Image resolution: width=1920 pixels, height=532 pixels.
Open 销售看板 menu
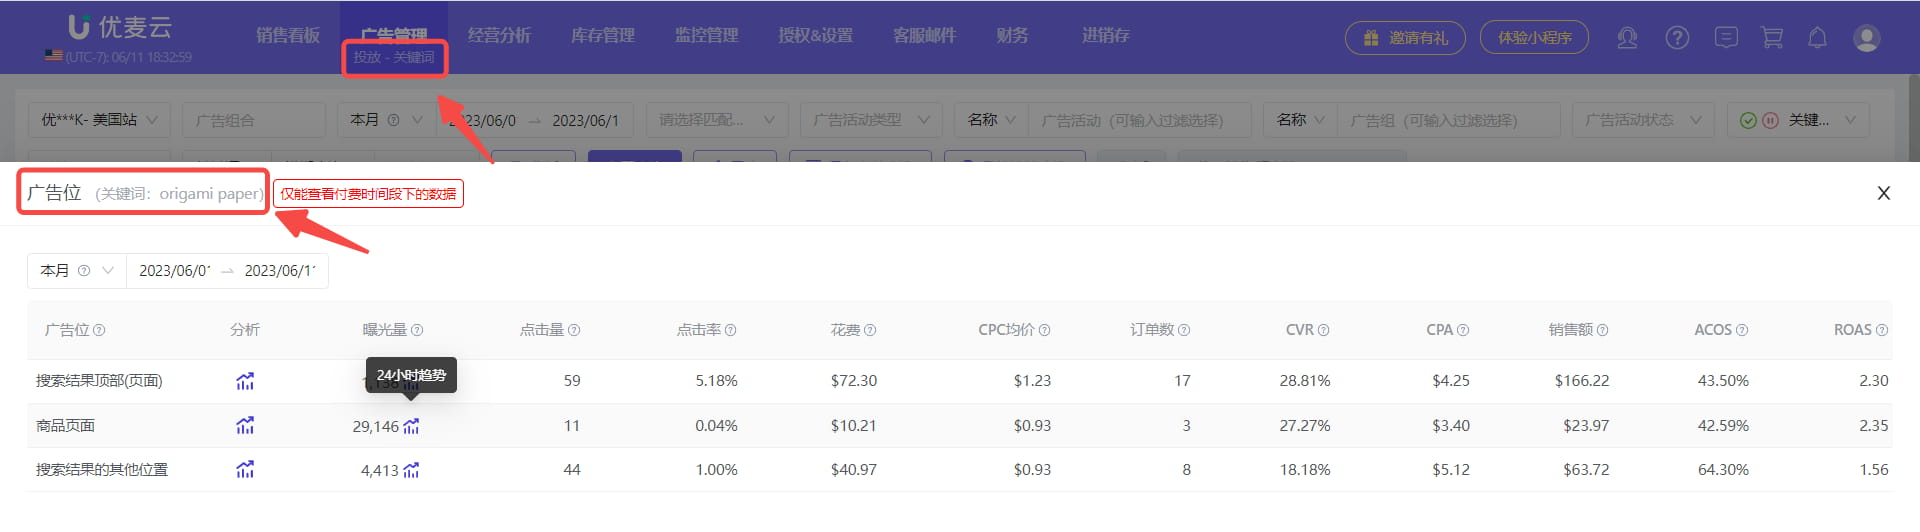click(x=288, y=35)
